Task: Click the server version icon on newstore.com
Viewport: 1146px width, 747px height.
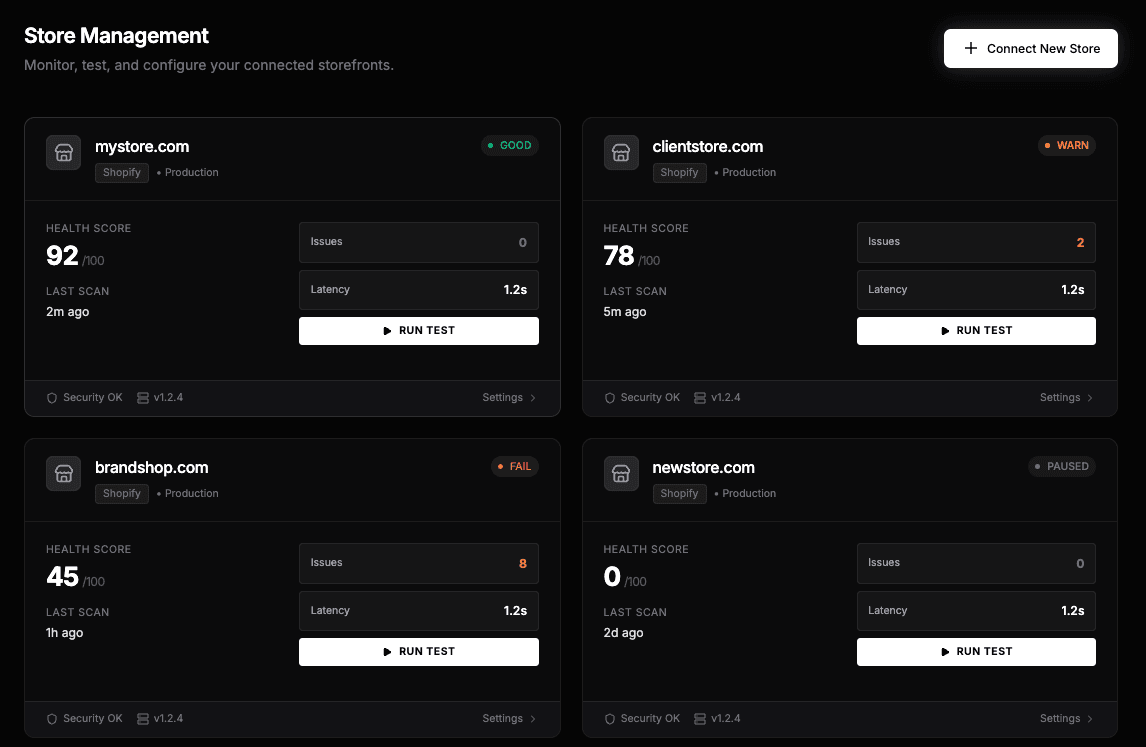Action: click(700, 719)
